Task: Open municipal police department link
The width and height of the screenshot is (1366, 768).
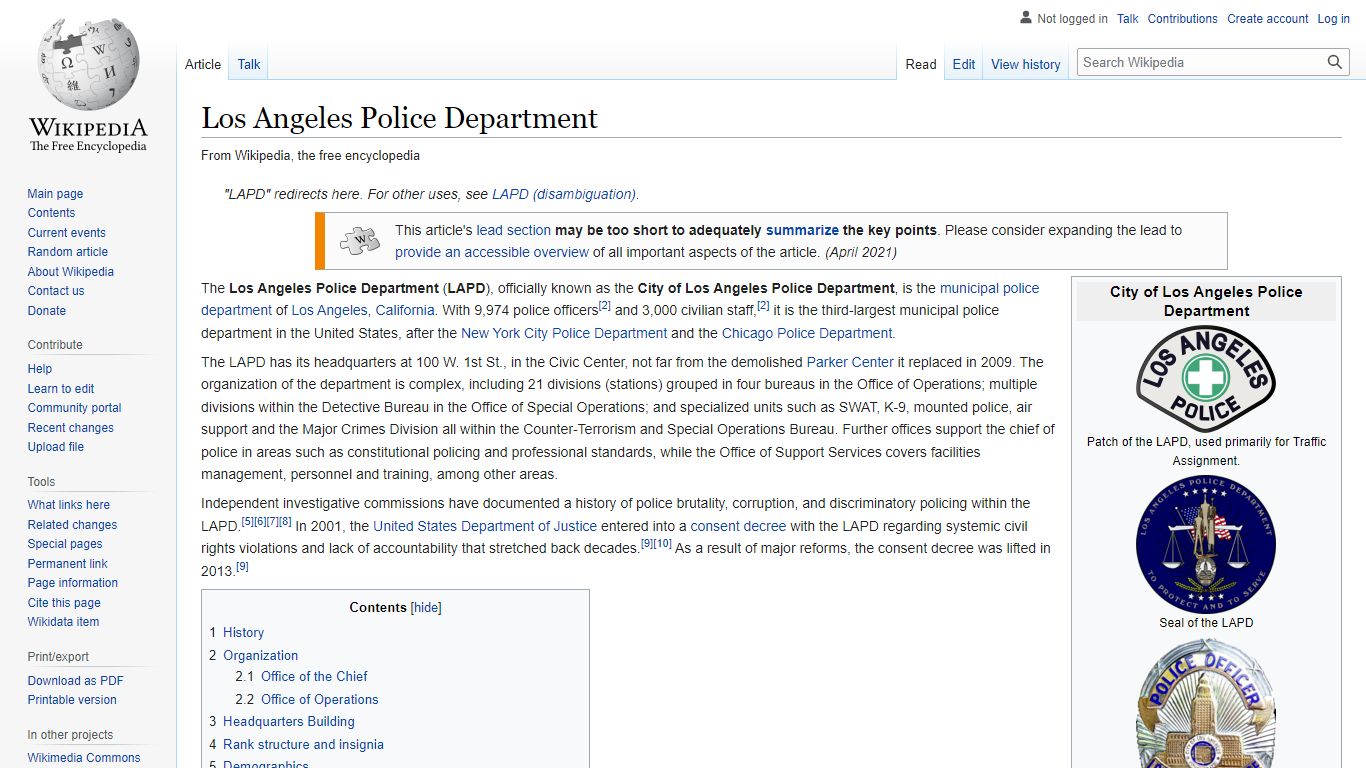Action: click(x=620, y=299)
